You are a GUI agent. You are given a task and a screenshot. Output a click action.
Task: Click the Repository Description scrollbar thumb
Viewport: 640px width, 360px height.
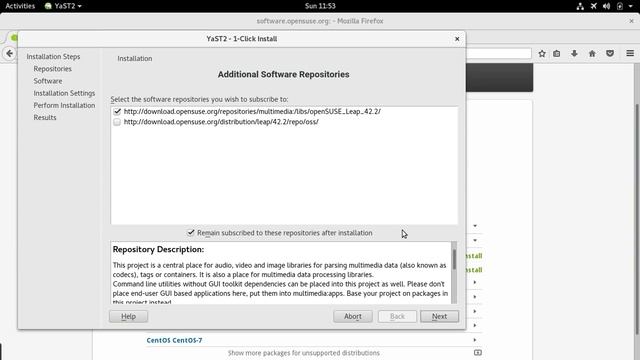point(454,258)
